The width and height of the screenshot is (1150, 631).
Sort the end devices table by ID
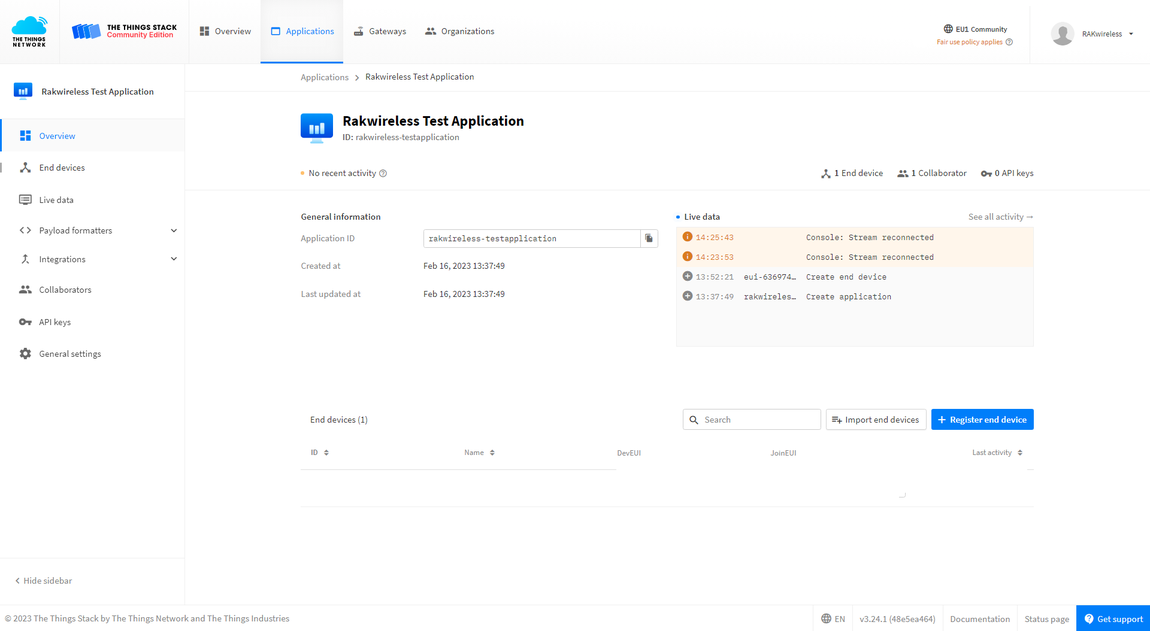[320, 453]
